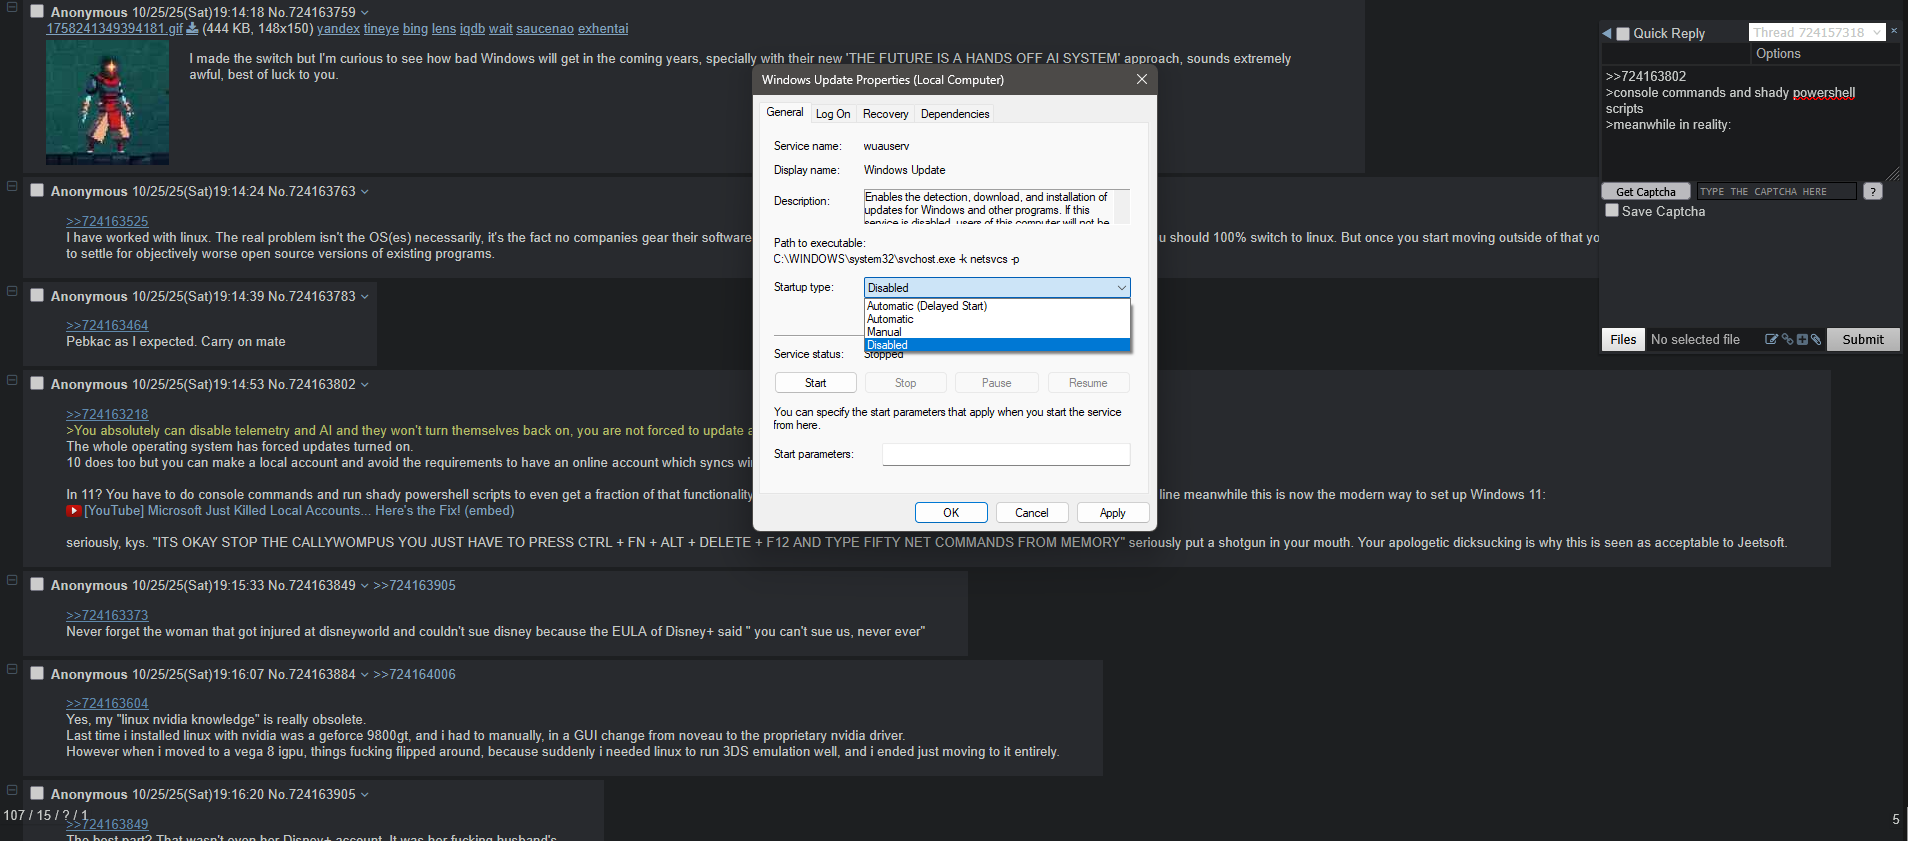Click the Apply button
The image size is (1908, 841).
pyautogui.click(x=1113, y=513)
